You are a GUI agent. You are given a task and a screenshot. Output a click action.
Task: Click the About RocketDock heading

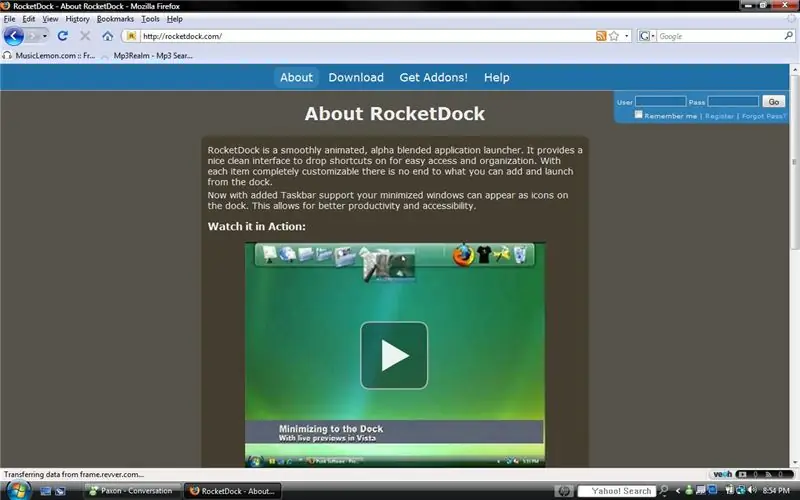394,113
